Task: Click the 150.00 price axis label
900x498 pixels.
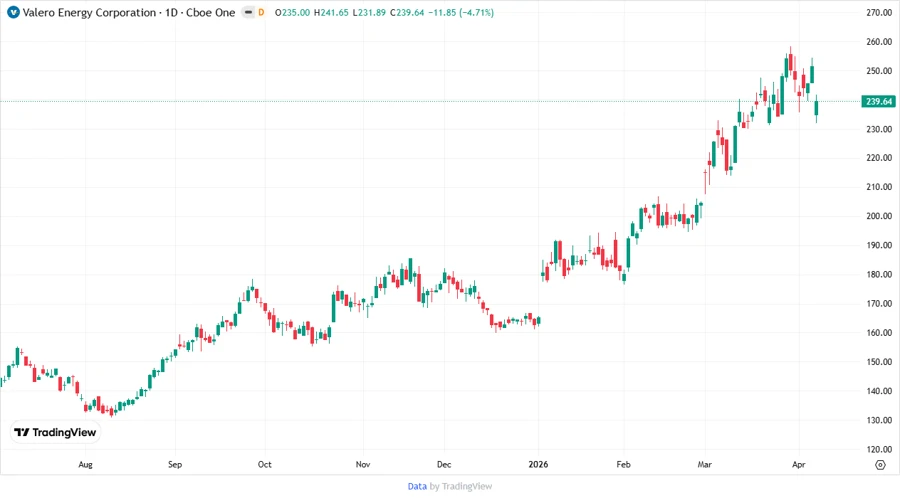Action: point(879,362)
